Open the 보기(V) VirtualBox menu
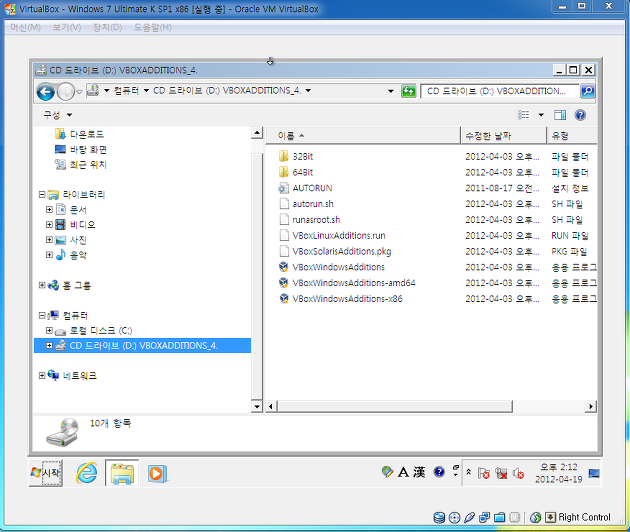The height and width of the screenshot is (532, 630). point(67,27)
